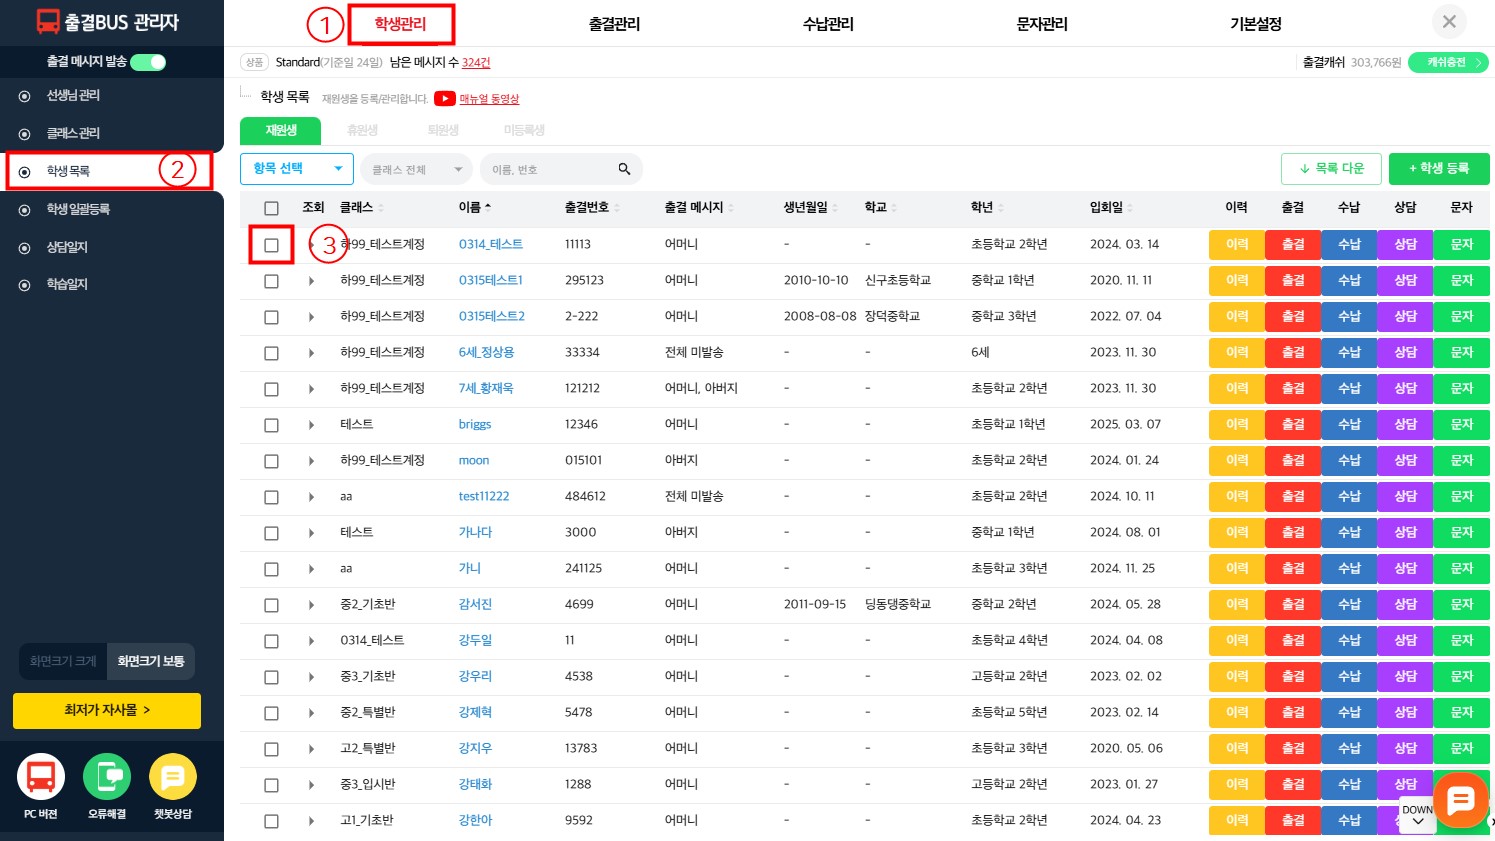Click the yellow 이력 button for moon
The height and width of the screenshot is (841, 1495).
(x=1236, y=461)
